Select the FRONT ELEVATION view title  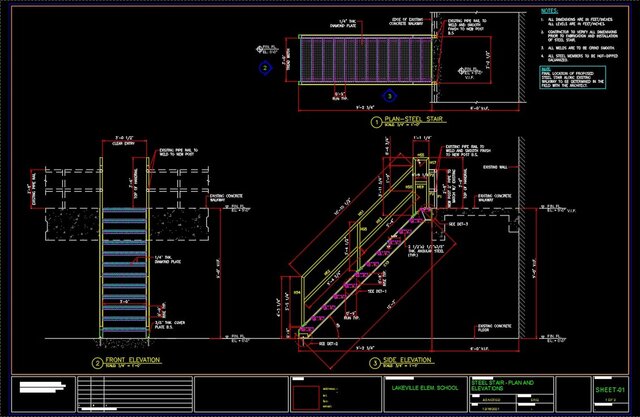pyautogui.click(x=133, y=360)
